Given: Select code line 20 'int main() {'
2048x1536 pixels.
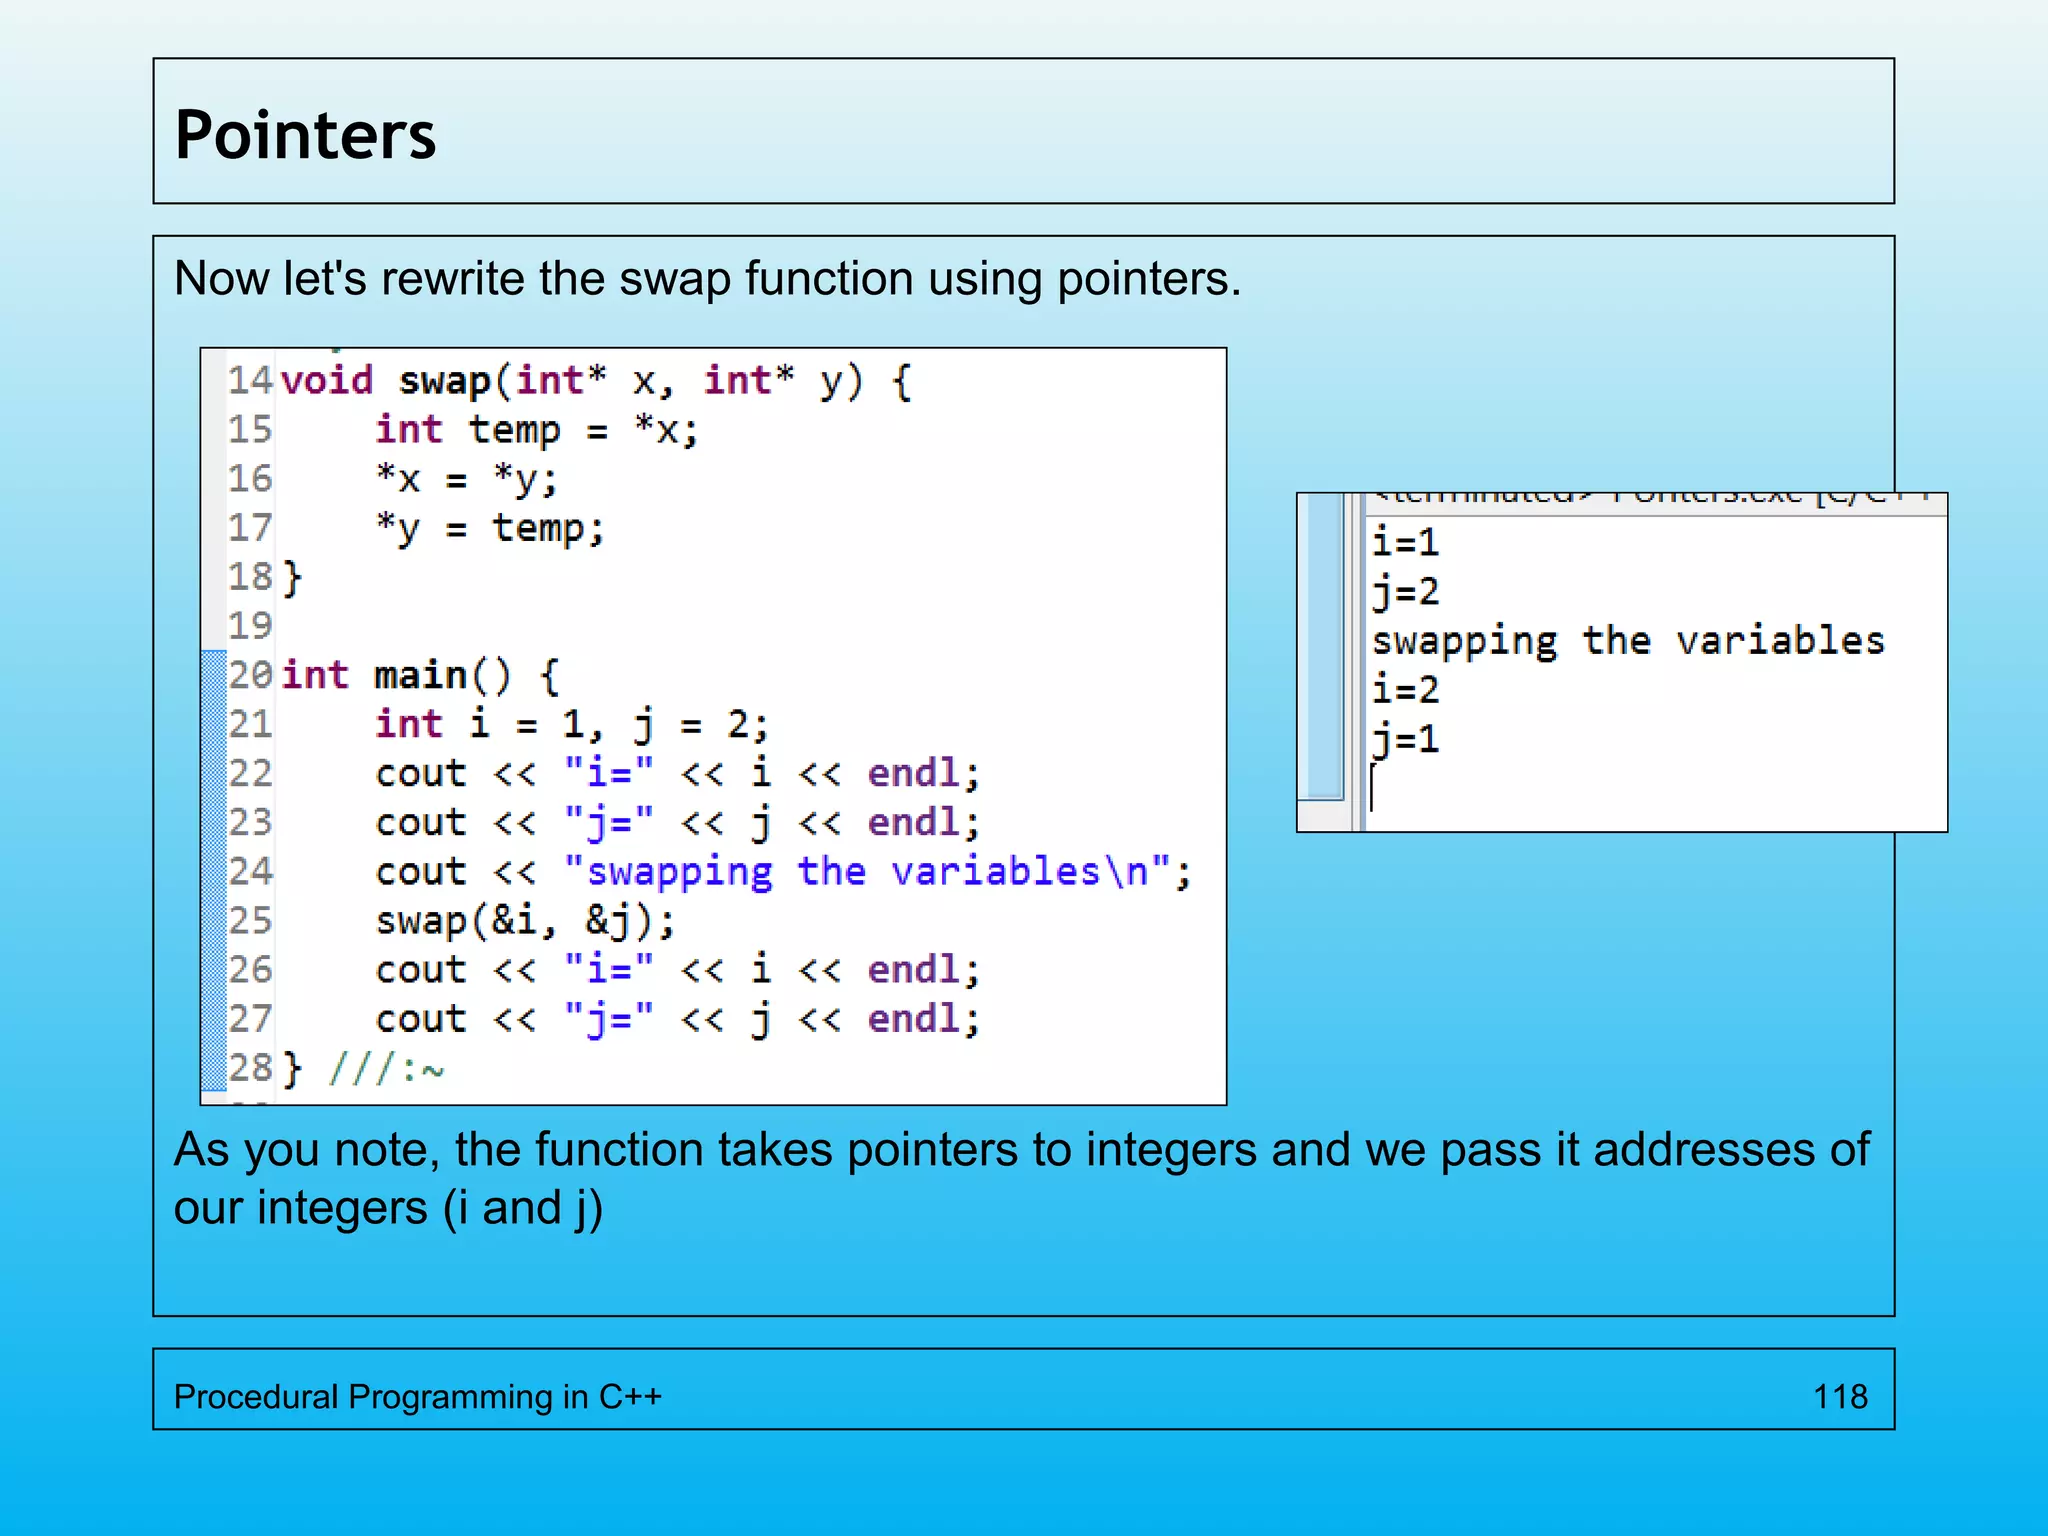Looking at the screenshot, I should [x=420, y=675].
